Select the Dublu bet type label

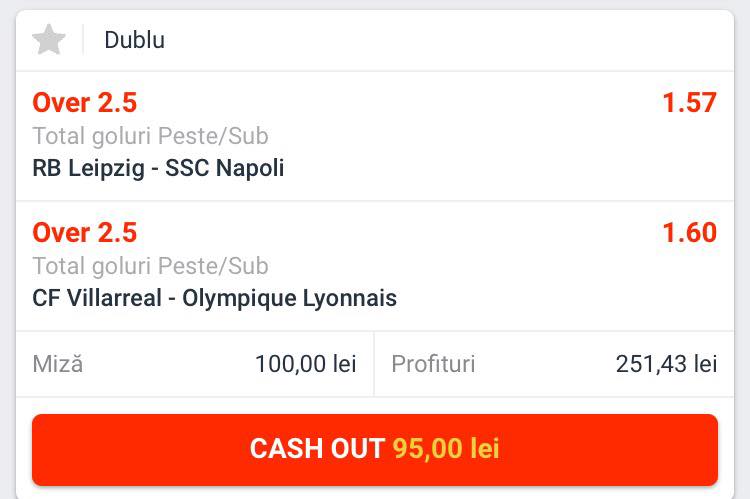pos(134,40)
